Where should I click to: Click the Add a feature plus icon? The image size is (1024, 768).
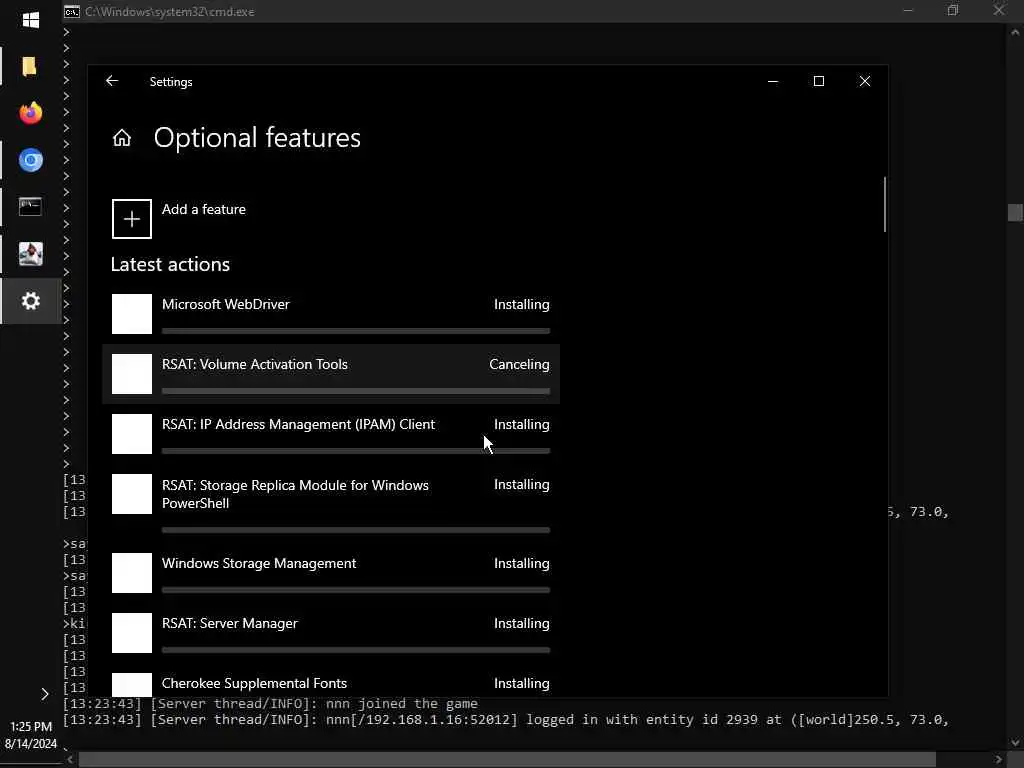[132, 219]
